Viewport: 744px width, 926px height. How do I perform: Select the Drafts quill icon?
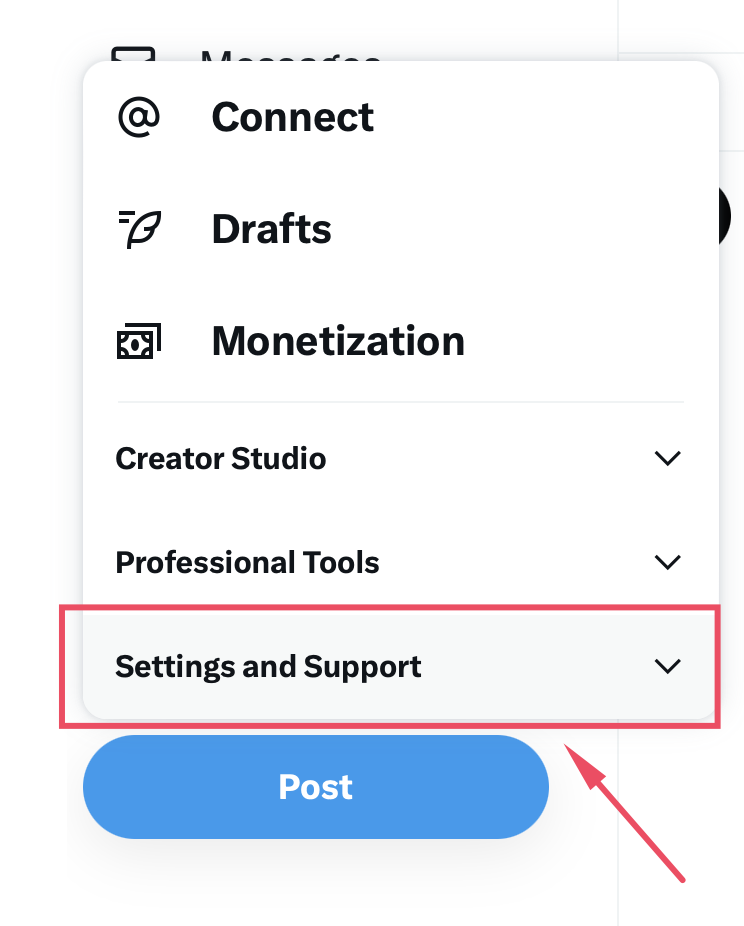(x=140, y=228)
